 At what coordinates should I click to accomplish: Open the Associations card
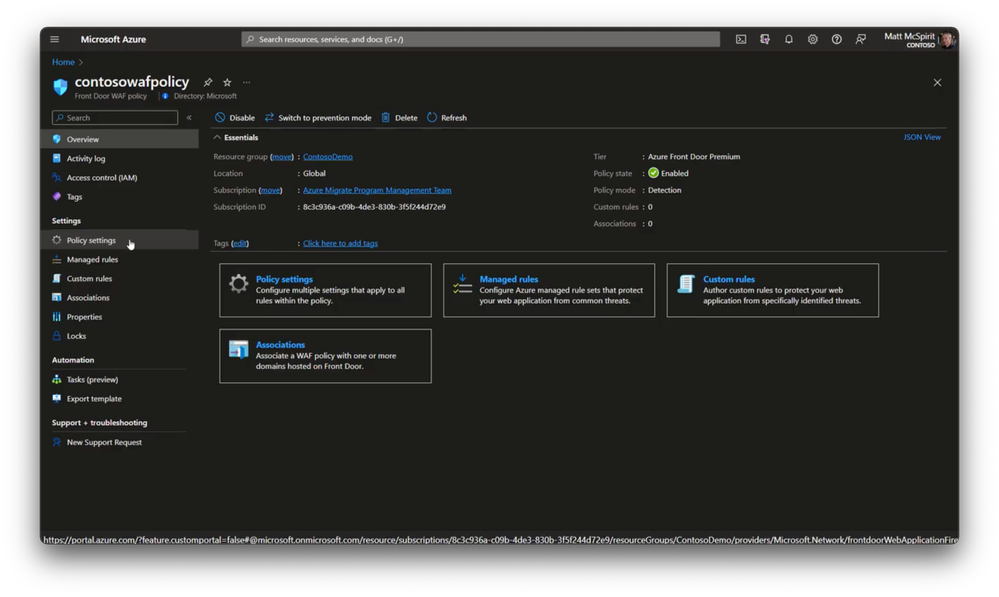(x=325, y=356)
